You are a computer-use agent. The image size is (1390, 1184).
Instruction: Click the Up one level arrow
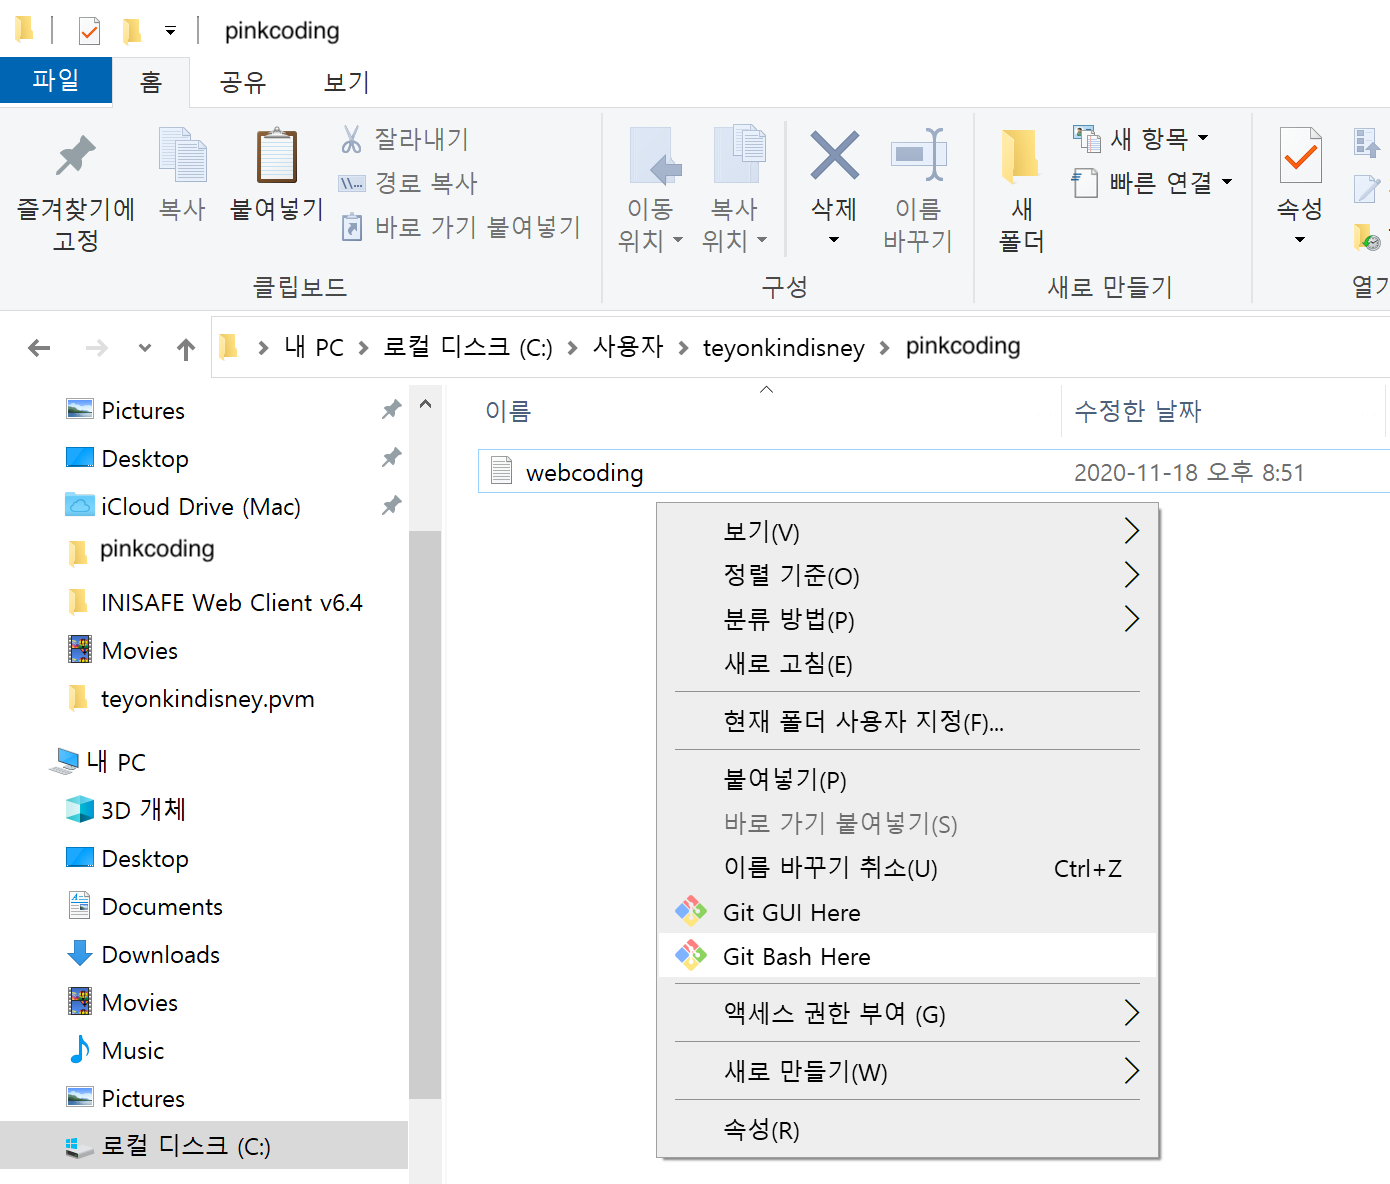[x=186, y=348]
